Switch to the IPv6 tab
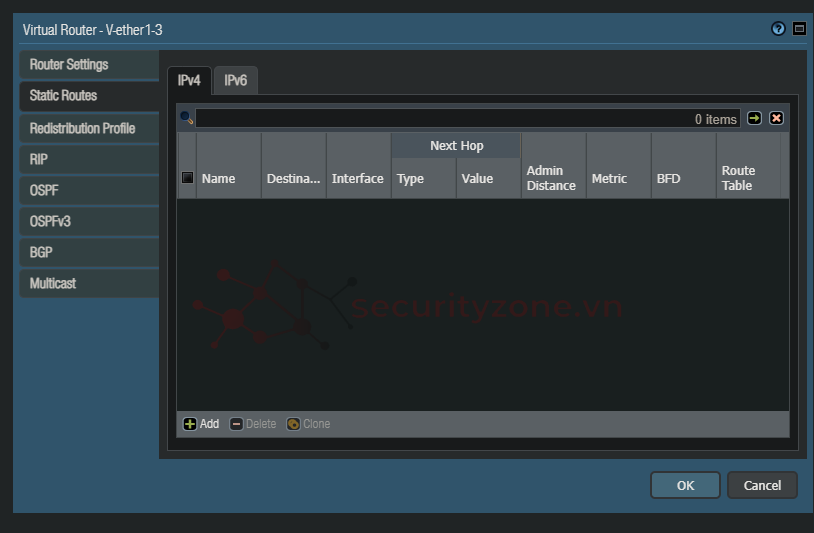This screenshot has height=533, width=814. pos(236,80)
